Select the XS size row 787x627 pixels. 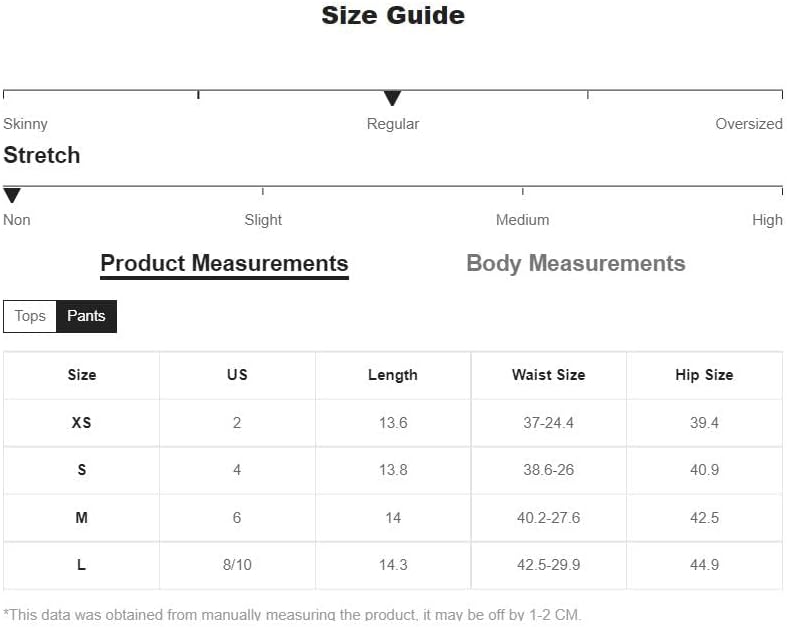click(82, 423)
